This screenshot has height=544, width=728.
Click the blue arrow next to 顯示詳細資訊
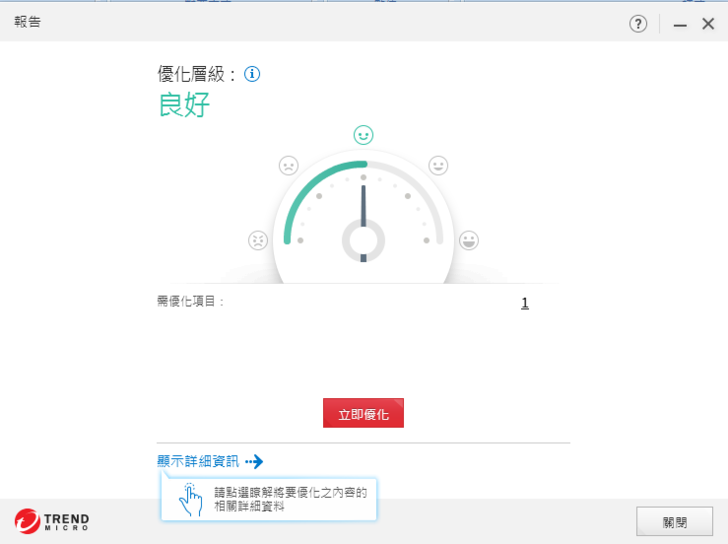(x=254, y=462)
